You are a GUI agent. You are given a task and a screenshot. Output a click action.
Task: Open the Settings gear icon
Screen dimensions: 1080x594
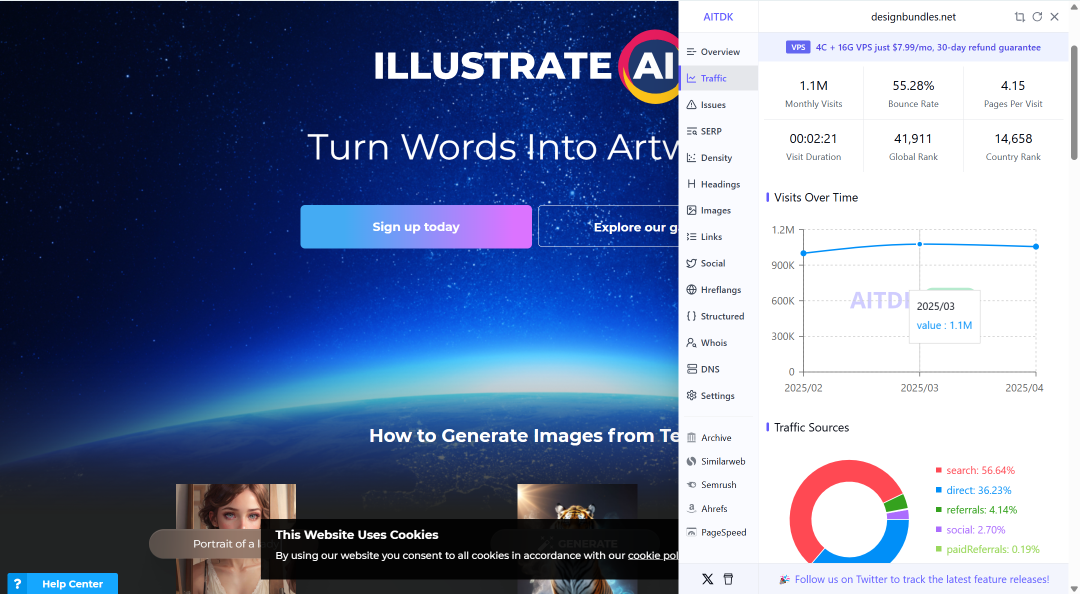point(691,396)
